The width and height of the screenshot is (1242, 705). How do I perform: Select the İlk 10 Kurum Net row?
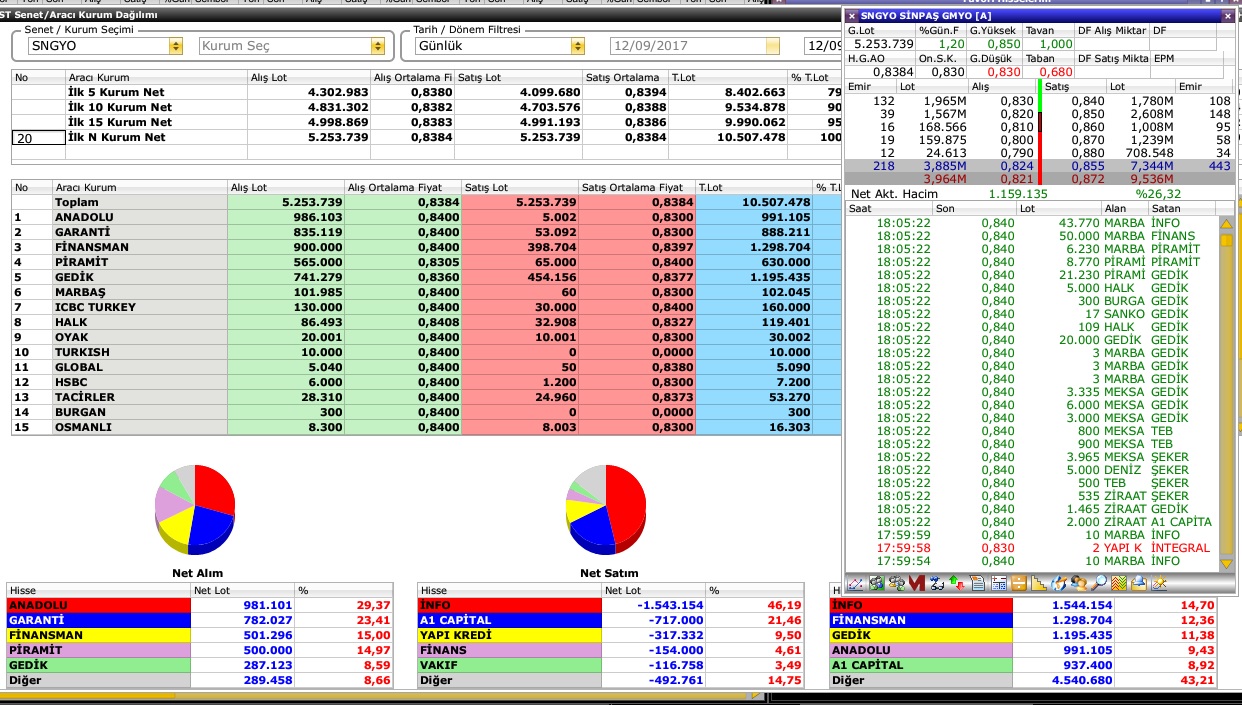point(427,107)
